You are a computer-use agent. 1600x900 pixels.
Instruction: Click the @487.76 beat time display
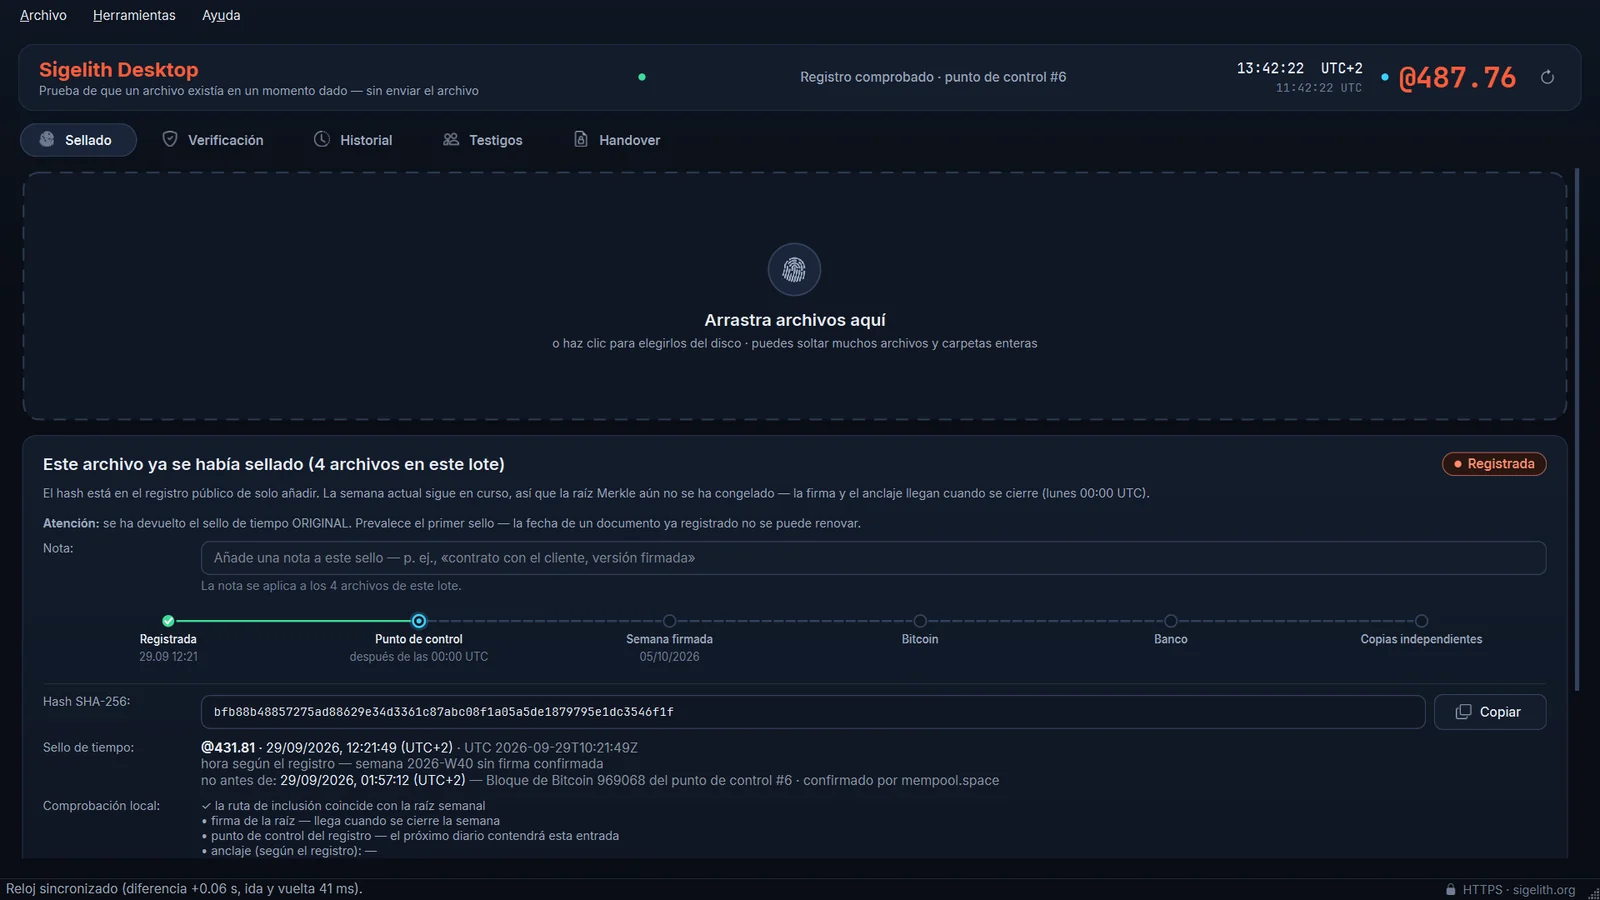click(1457, 77)
